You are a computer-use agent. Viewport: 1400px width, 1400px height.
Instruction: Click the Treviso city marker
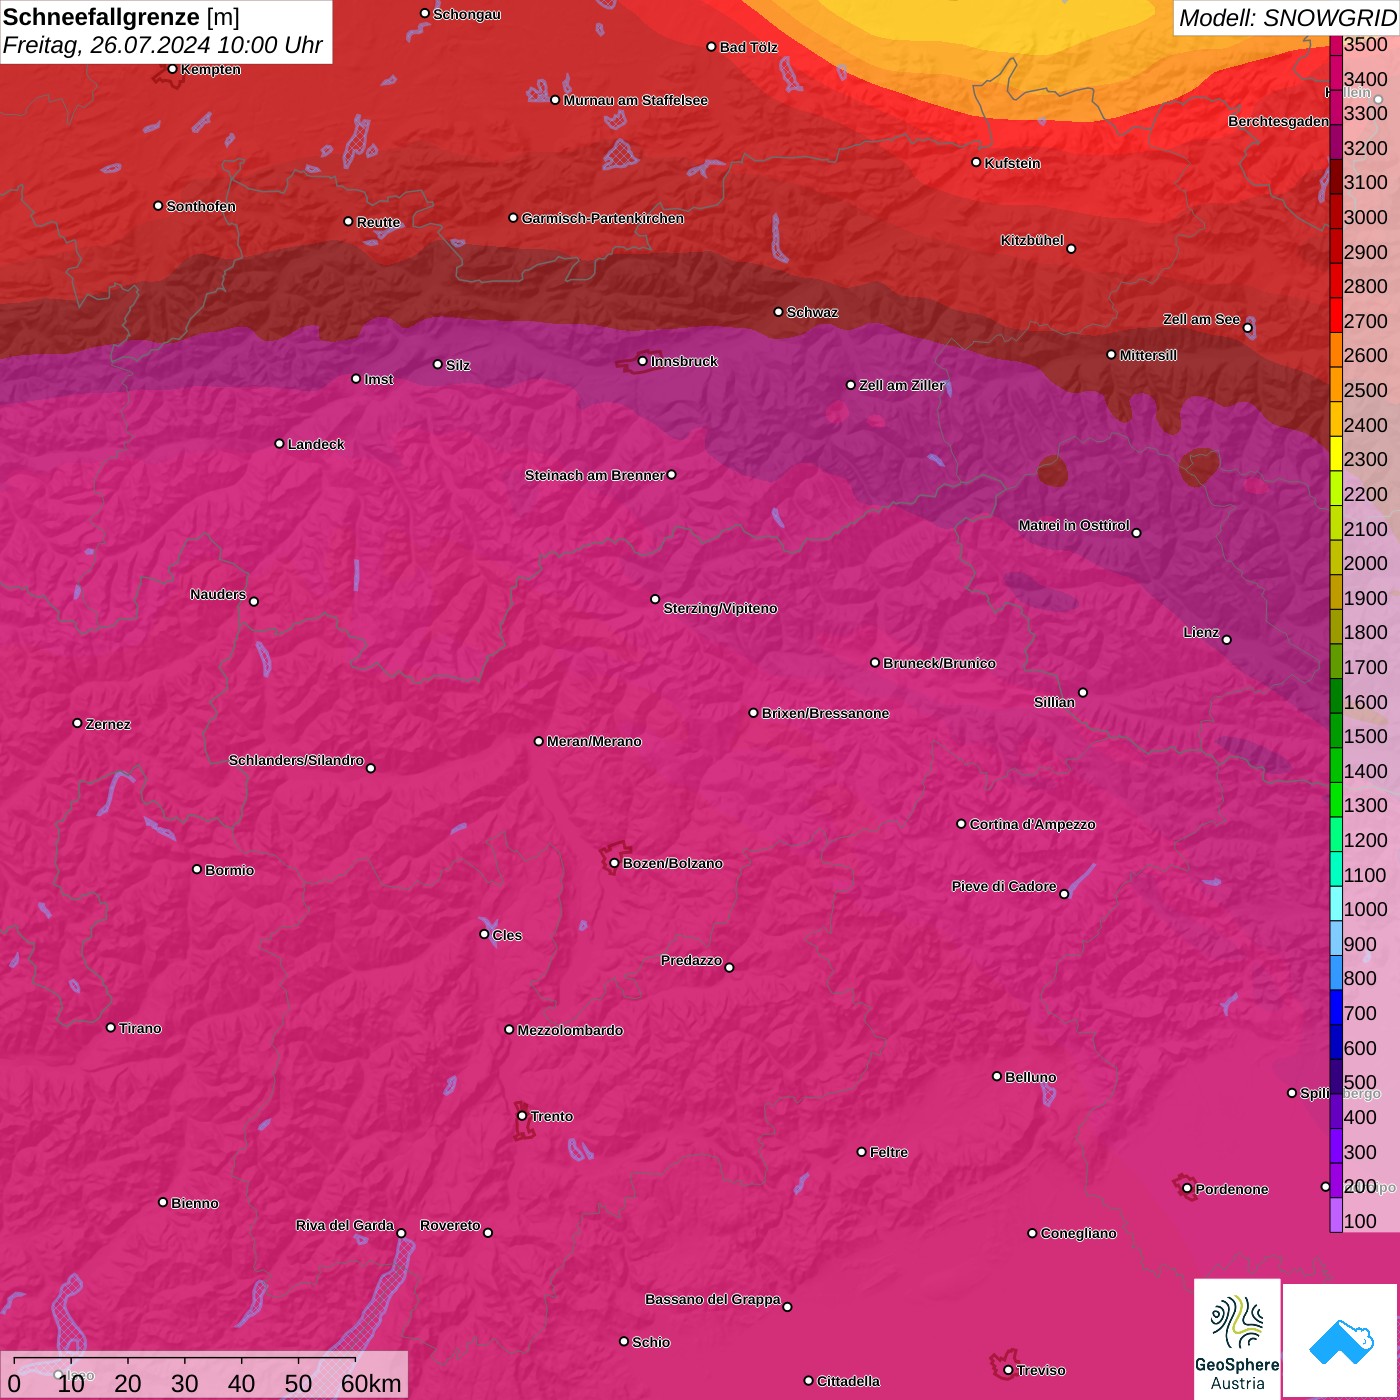(1008, 1370)
